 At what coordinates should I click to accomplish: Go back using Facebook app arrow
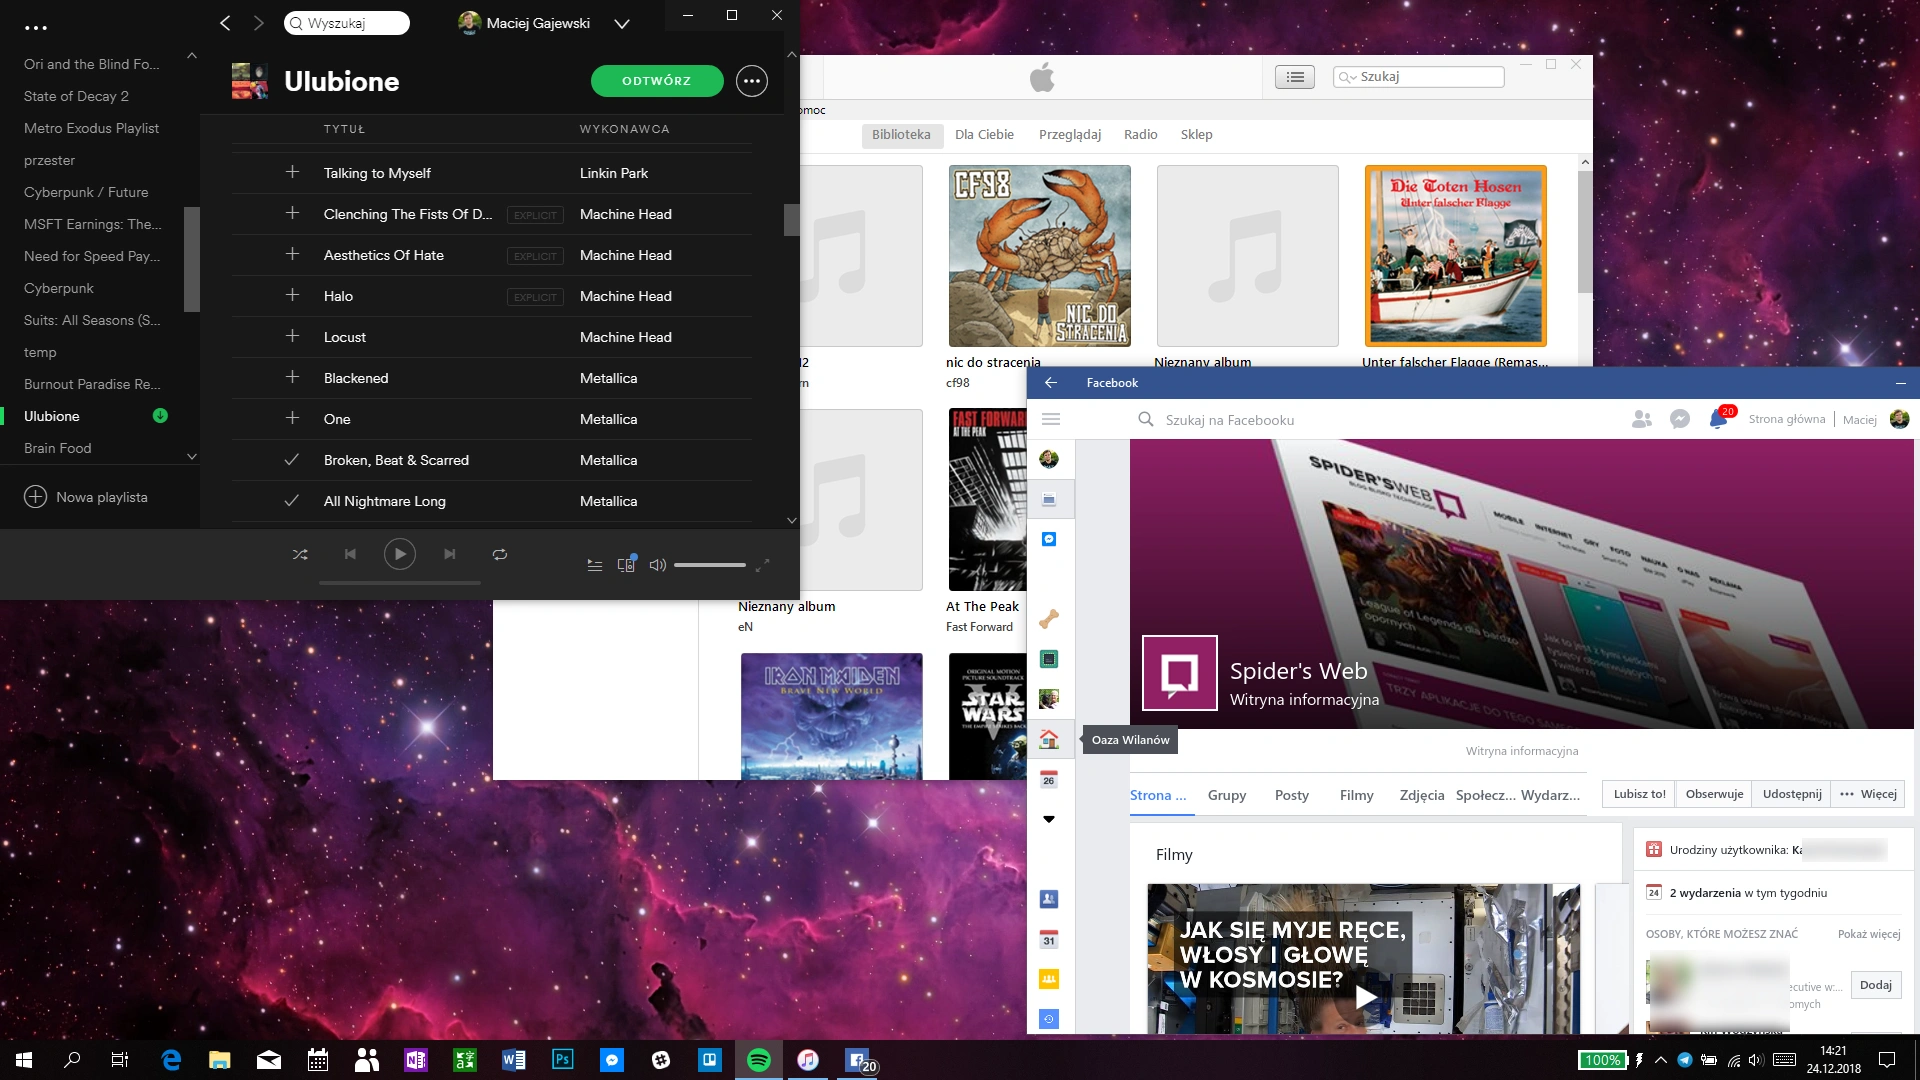click(x=1051, y=383)
